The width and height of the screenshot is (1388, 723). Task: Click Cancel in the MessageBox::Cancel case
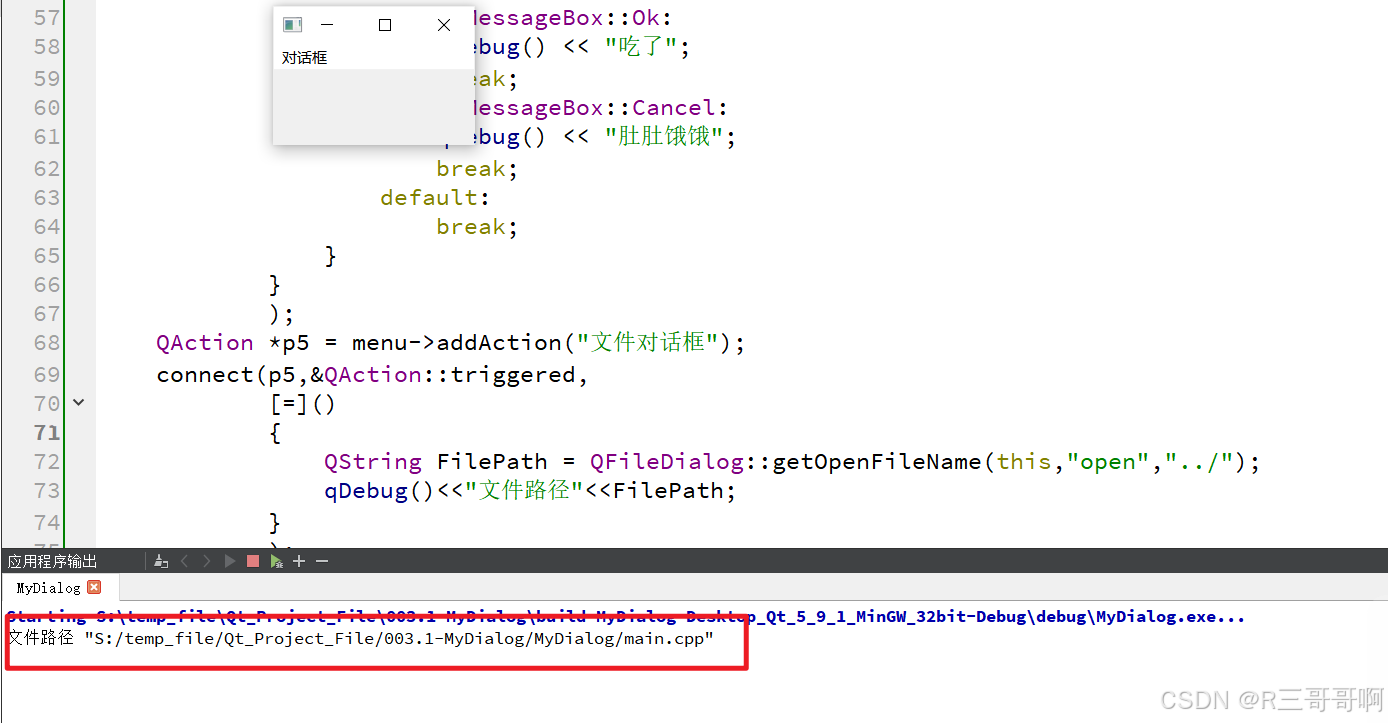click(x=673, y=108)
